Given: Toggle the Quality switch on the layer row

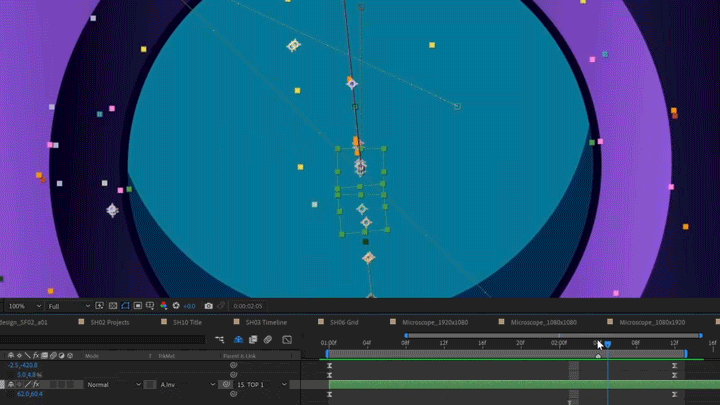Looking at the screenshot, I should [28, 384].
